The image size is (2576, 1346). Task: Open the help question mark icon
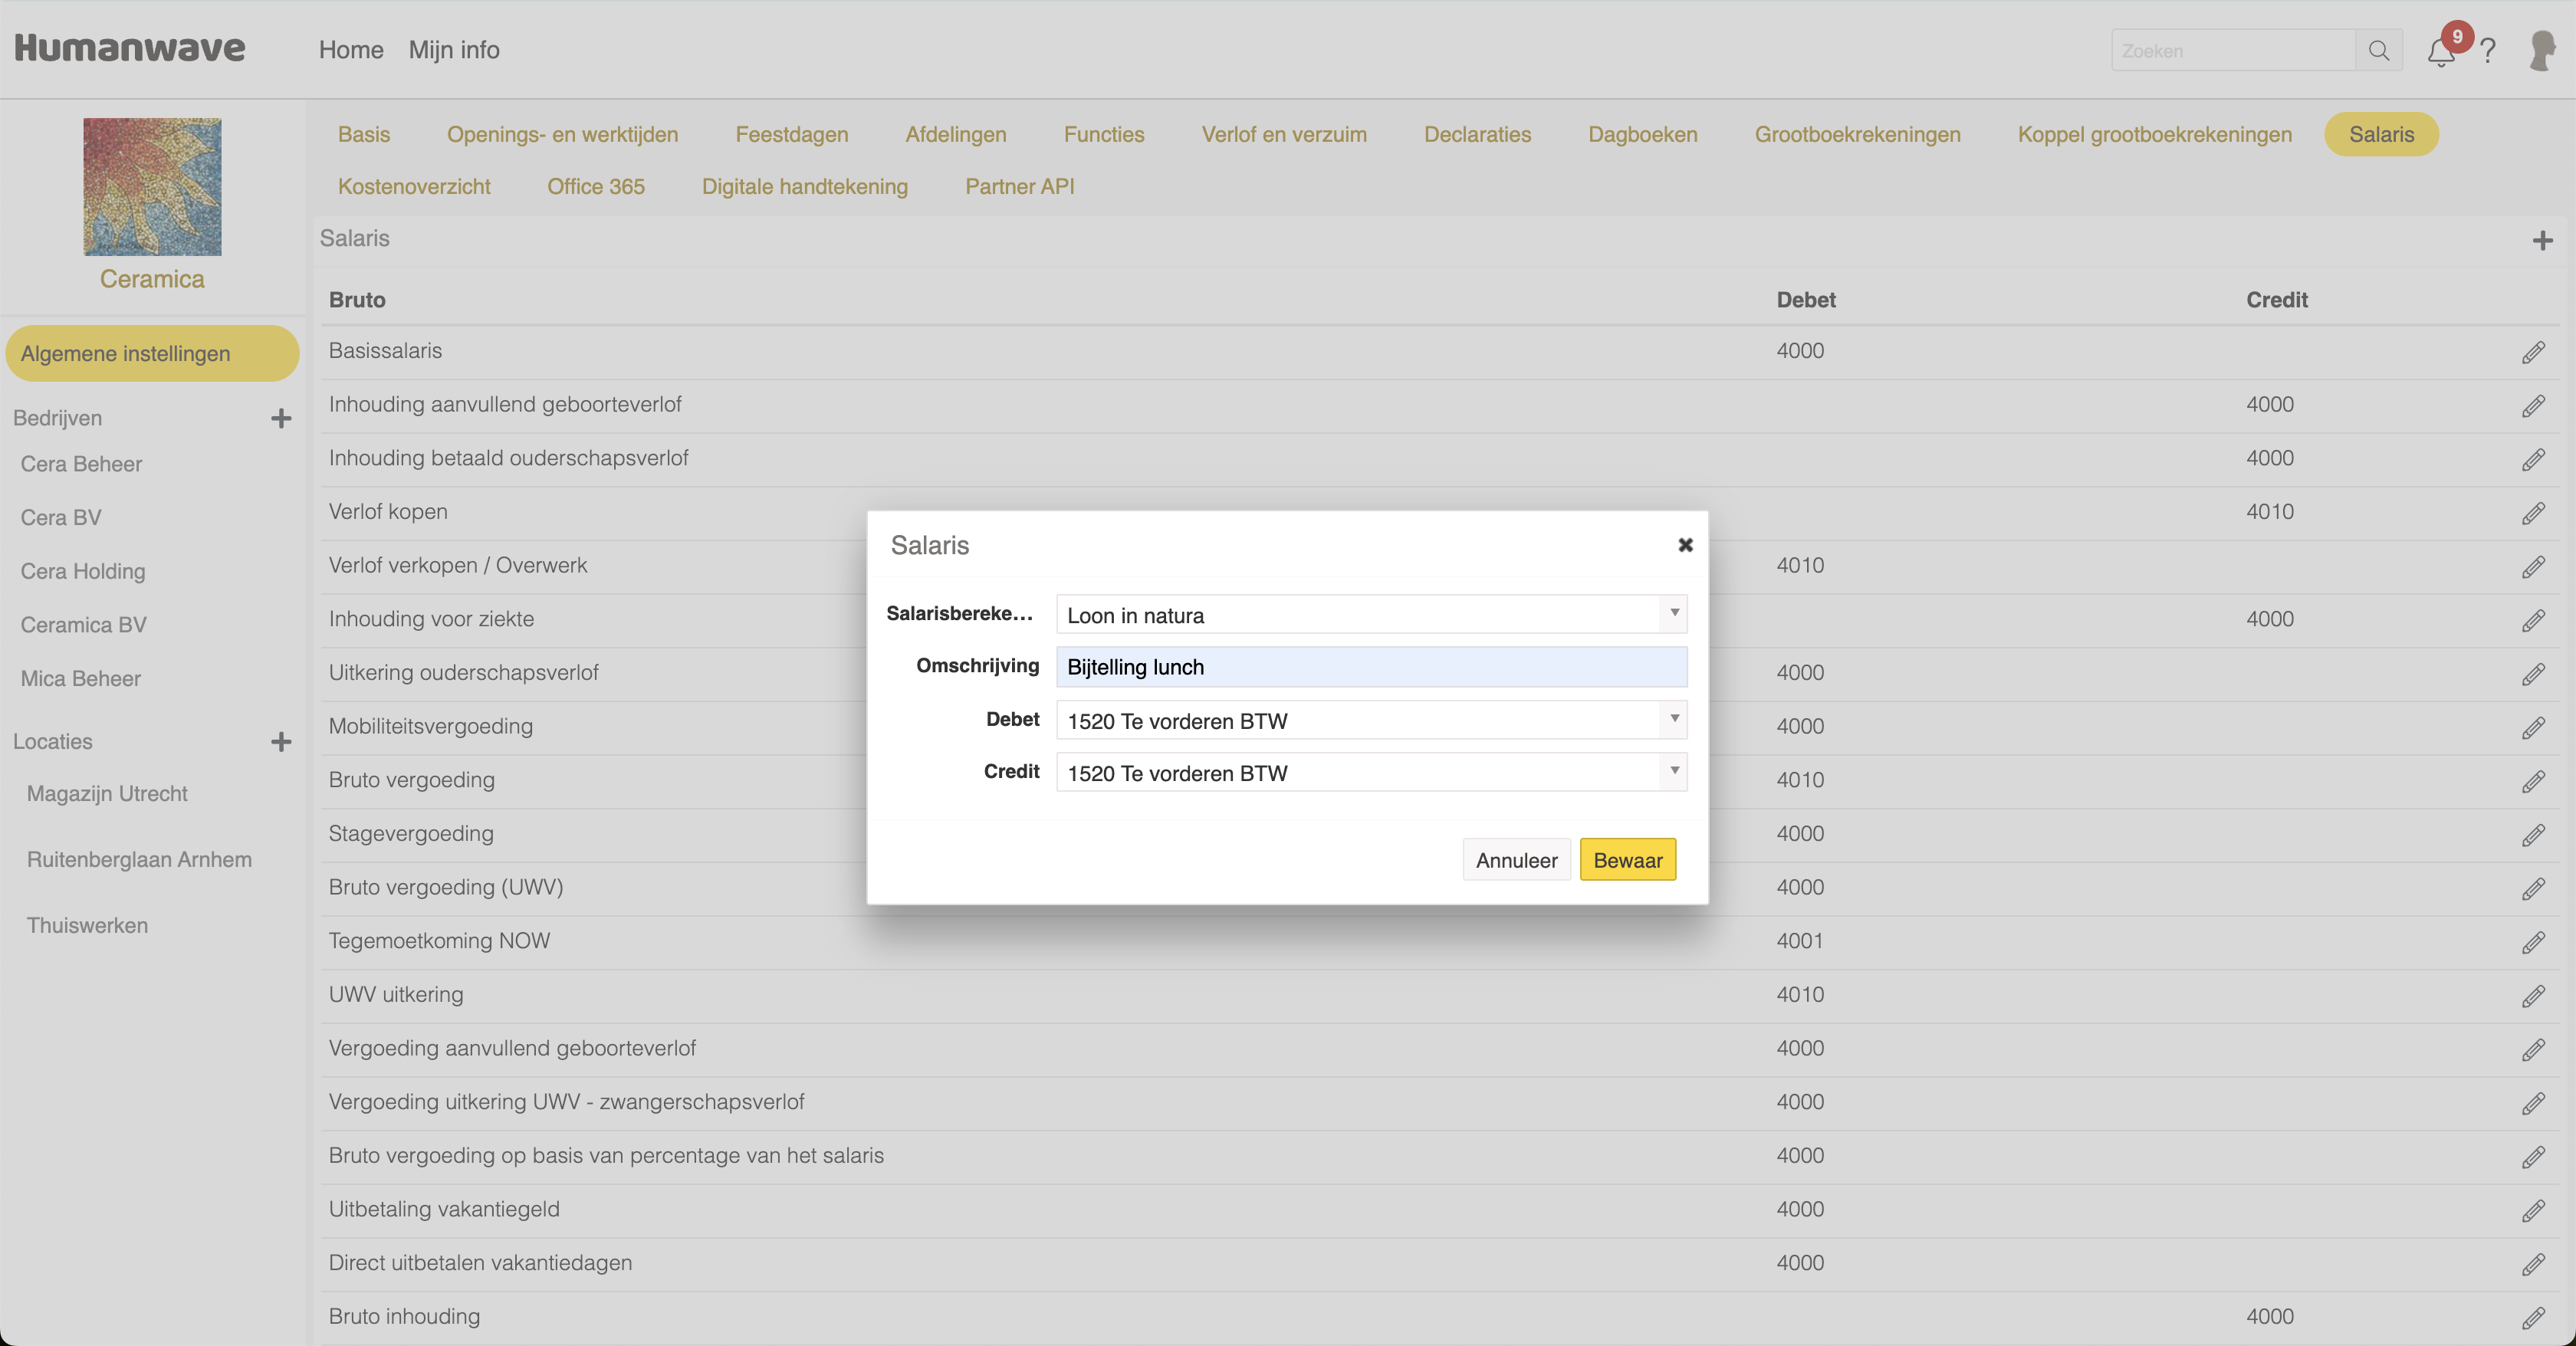[2489, 51]
